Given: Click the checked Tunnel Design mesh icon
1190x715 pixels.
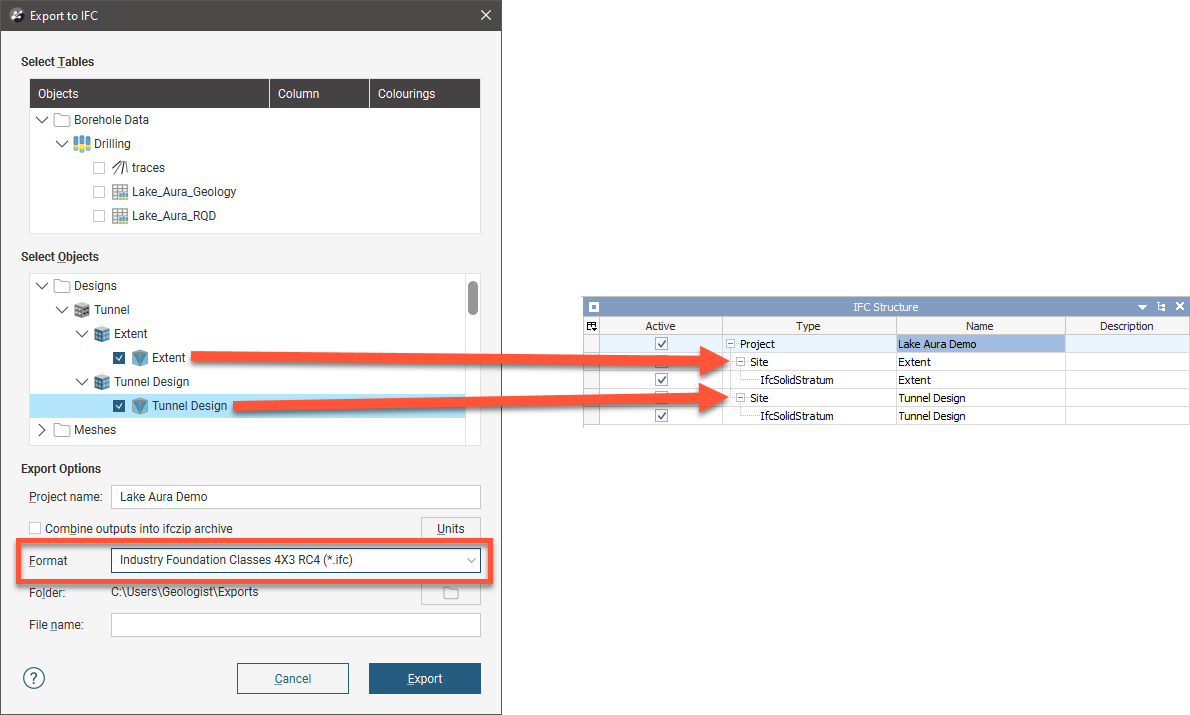Looking at the screenshot, I should [x=140, y=406].
